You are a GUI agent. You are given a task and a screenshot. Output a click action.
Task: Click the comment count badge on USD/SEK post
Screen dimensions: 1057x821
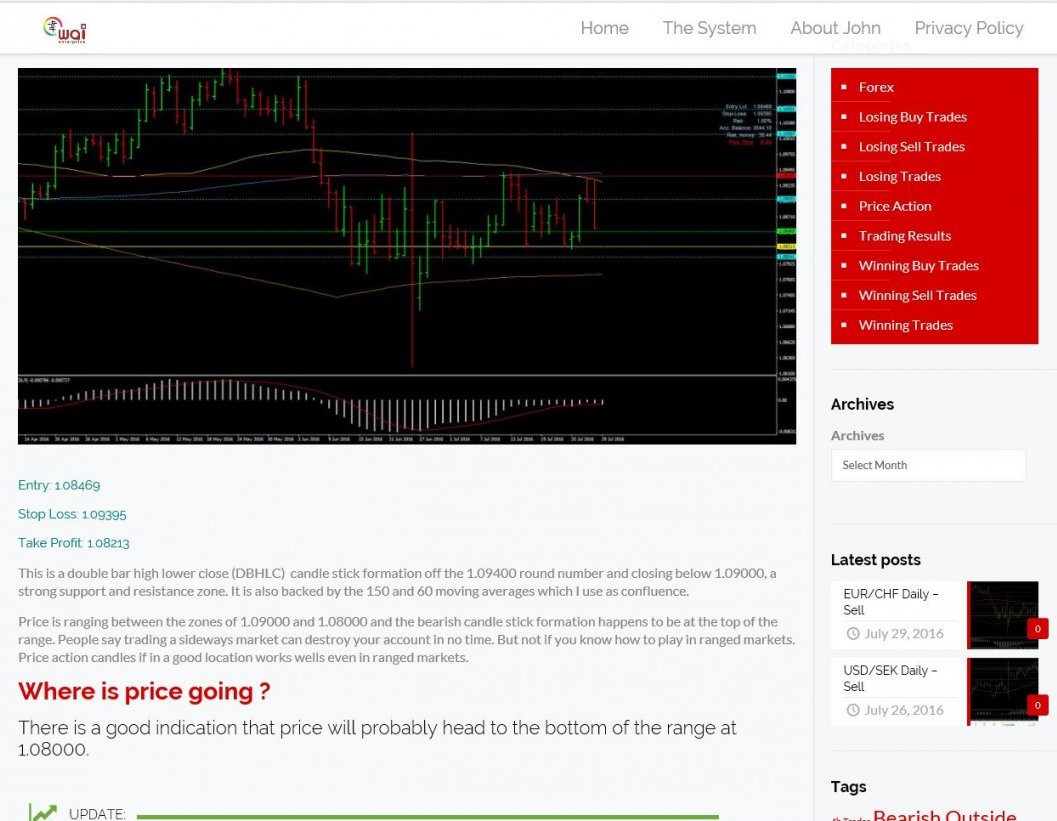coord(1037,706)
